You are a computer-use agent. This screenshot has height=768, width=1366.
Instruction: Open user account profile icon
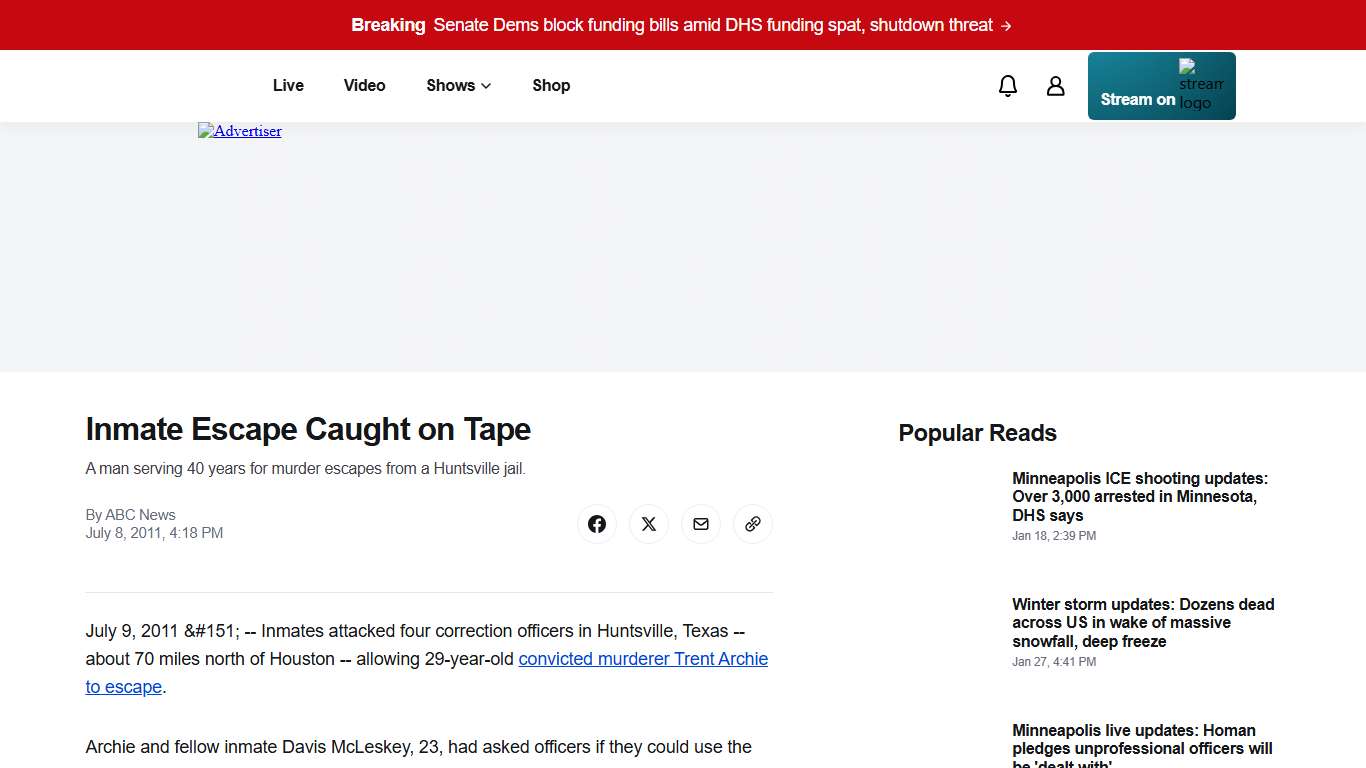1056,86
